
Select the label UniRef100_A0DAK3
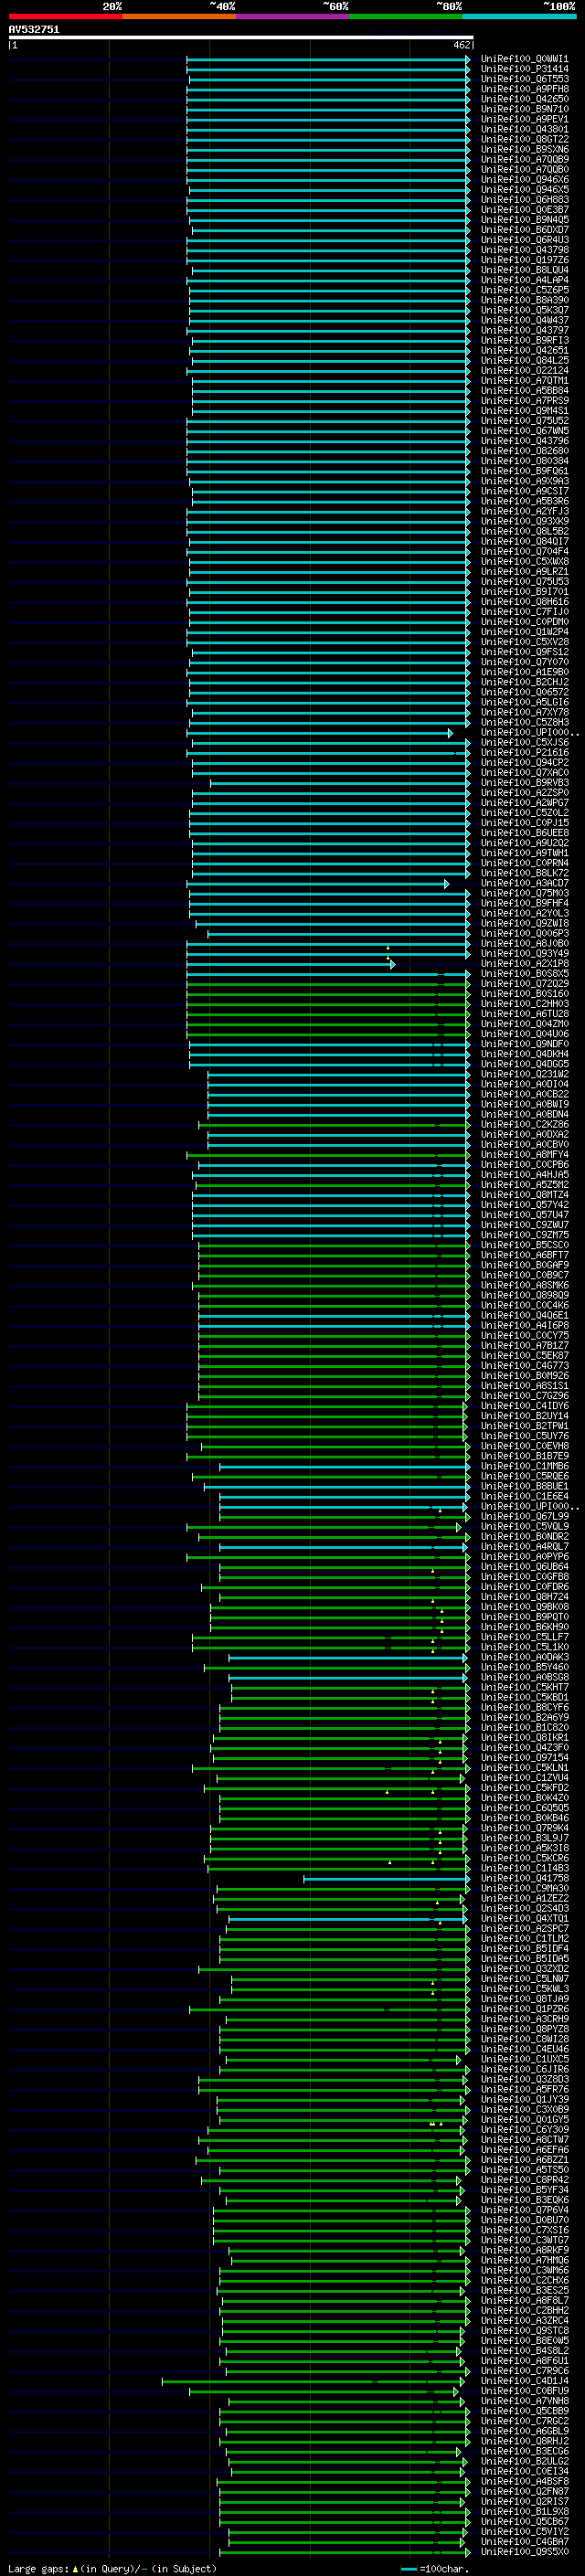[x=524, y=1658]
